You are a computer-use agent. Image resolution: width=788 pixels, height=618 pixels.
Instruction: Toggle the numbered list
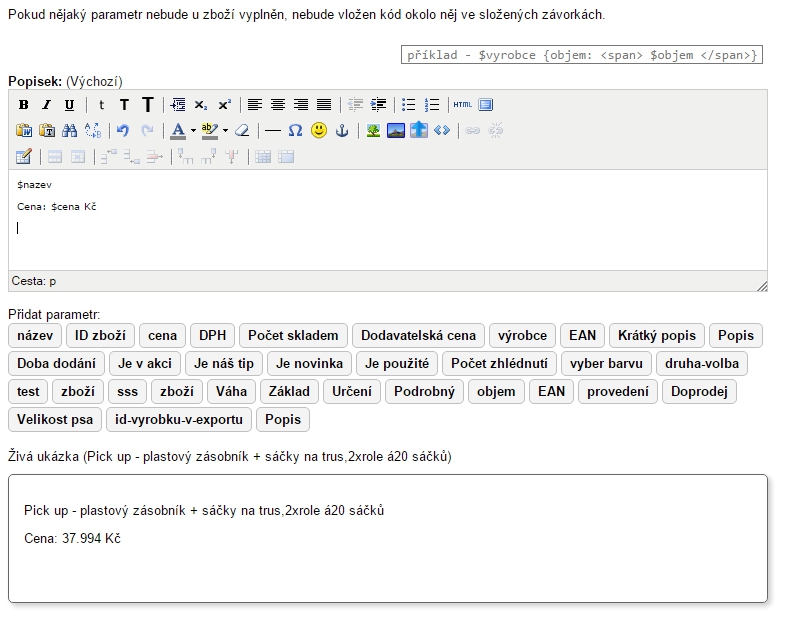pos(432,105)
